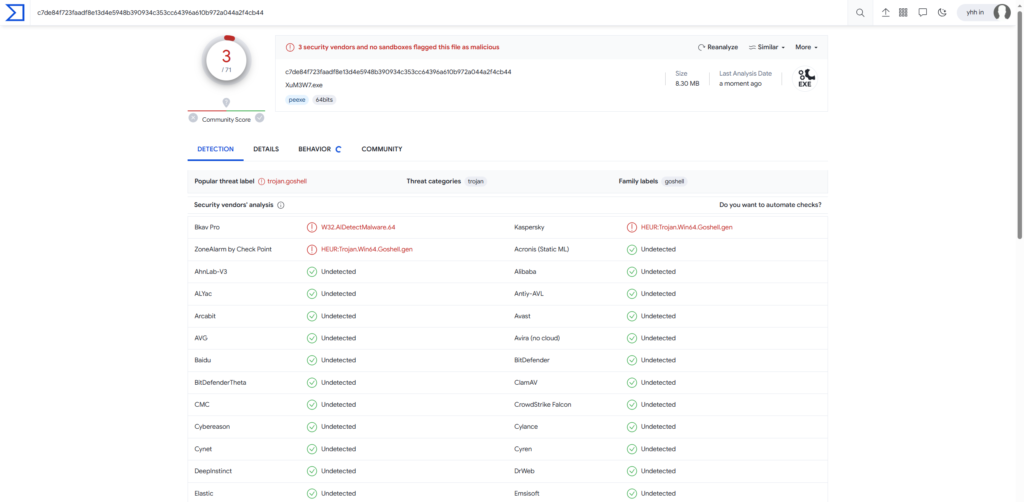
Task: Click the Kaspersky malicious alert icon
Action: click(632, 227)
